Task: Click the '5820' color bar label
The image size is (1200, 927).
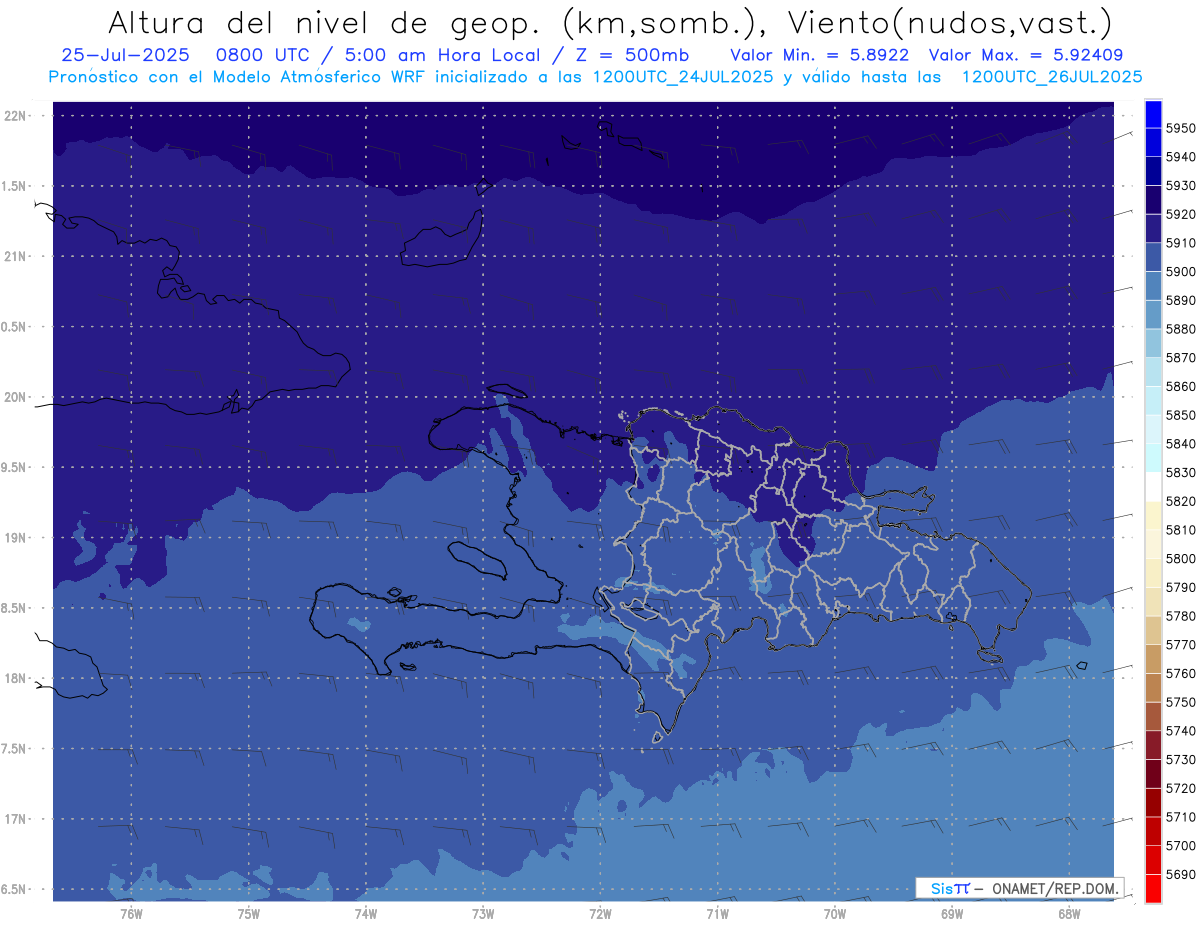Action: [x=1180, y=501]
